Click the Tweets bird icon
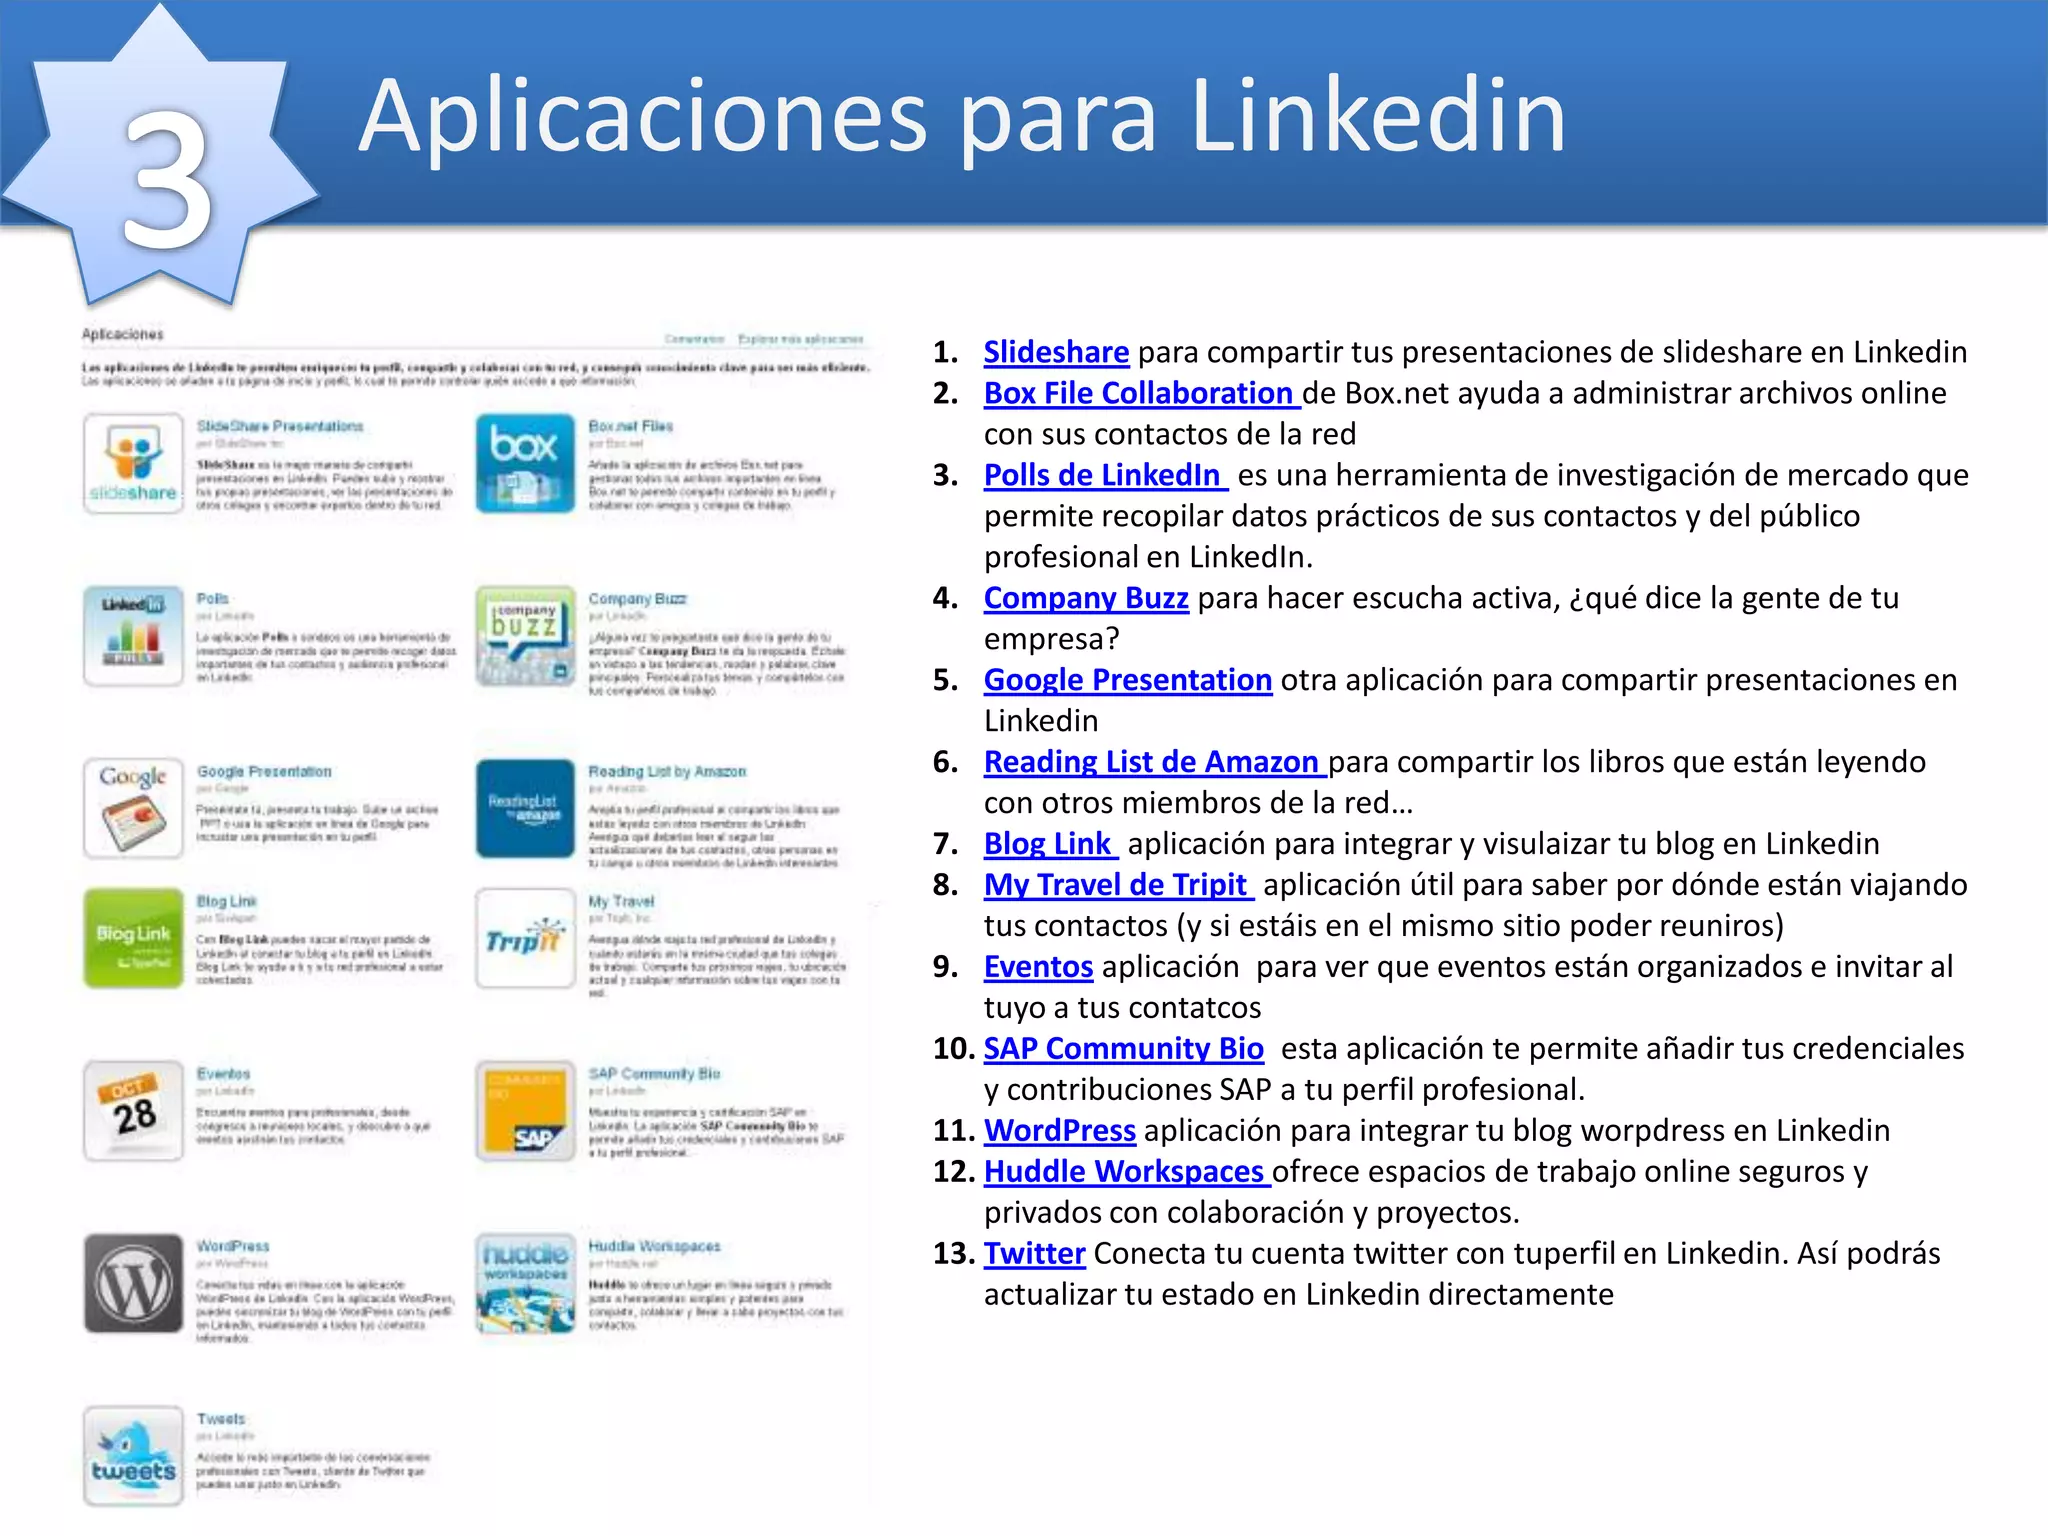The height and width of the screenshot is (1536, 2048). pyautogui.click(x=133, y=1456)
